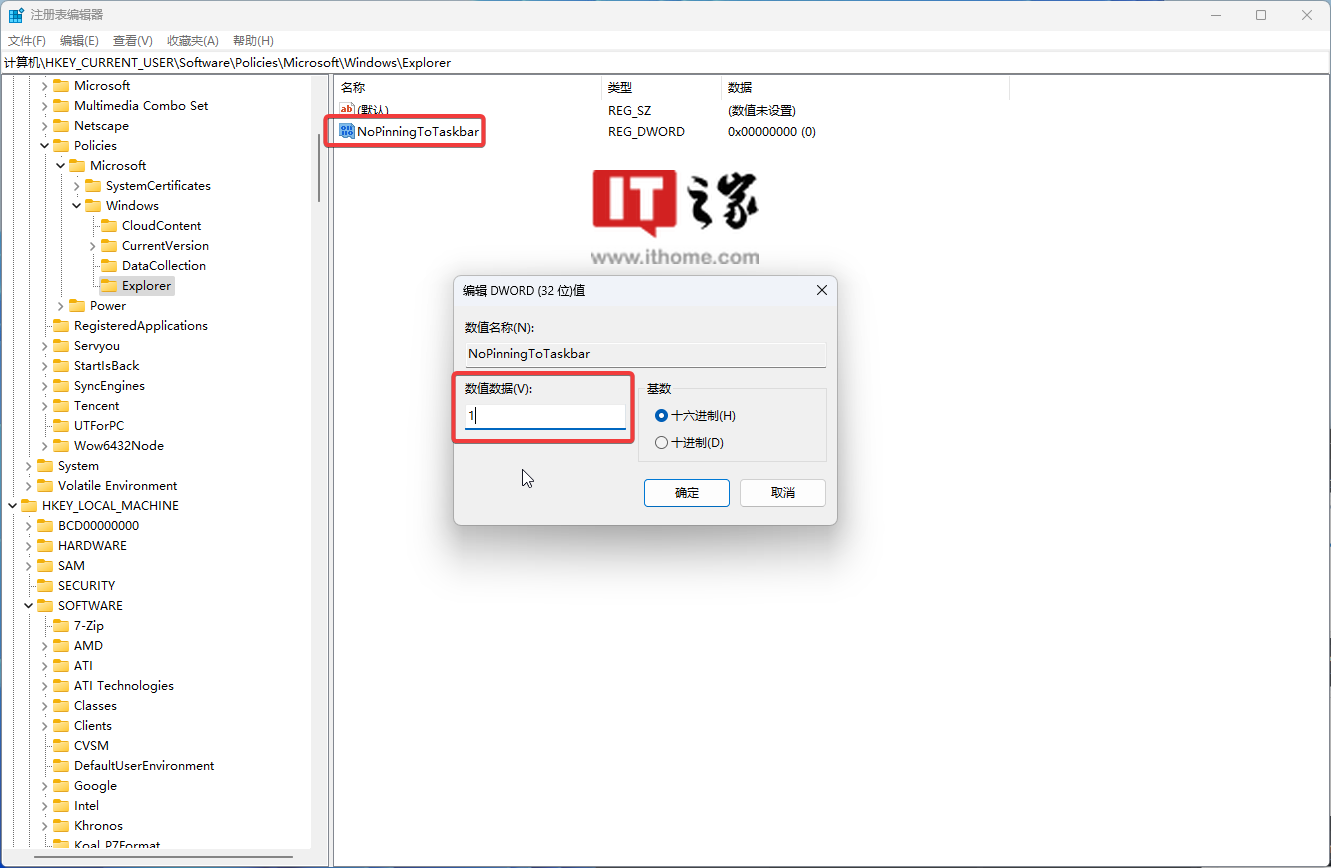Click the NoPinningToTaskbar DWORD value icon
1331x868 pixels.
tap(347, 131)
